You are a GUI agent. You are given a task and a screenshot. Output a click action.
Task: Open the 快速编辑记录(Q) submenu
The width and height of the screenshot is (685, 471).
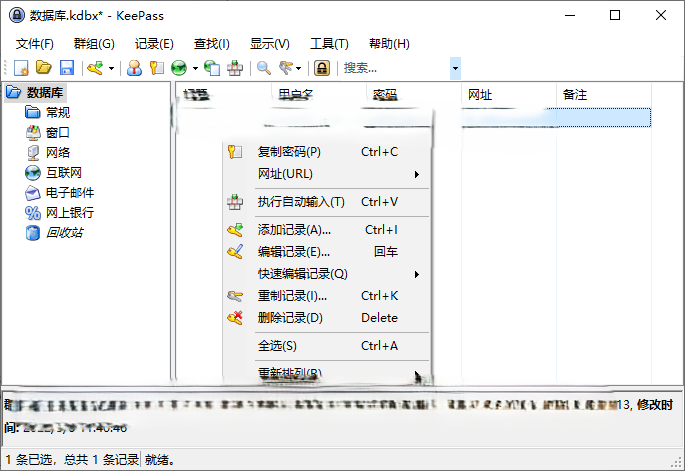pos(327,274)
